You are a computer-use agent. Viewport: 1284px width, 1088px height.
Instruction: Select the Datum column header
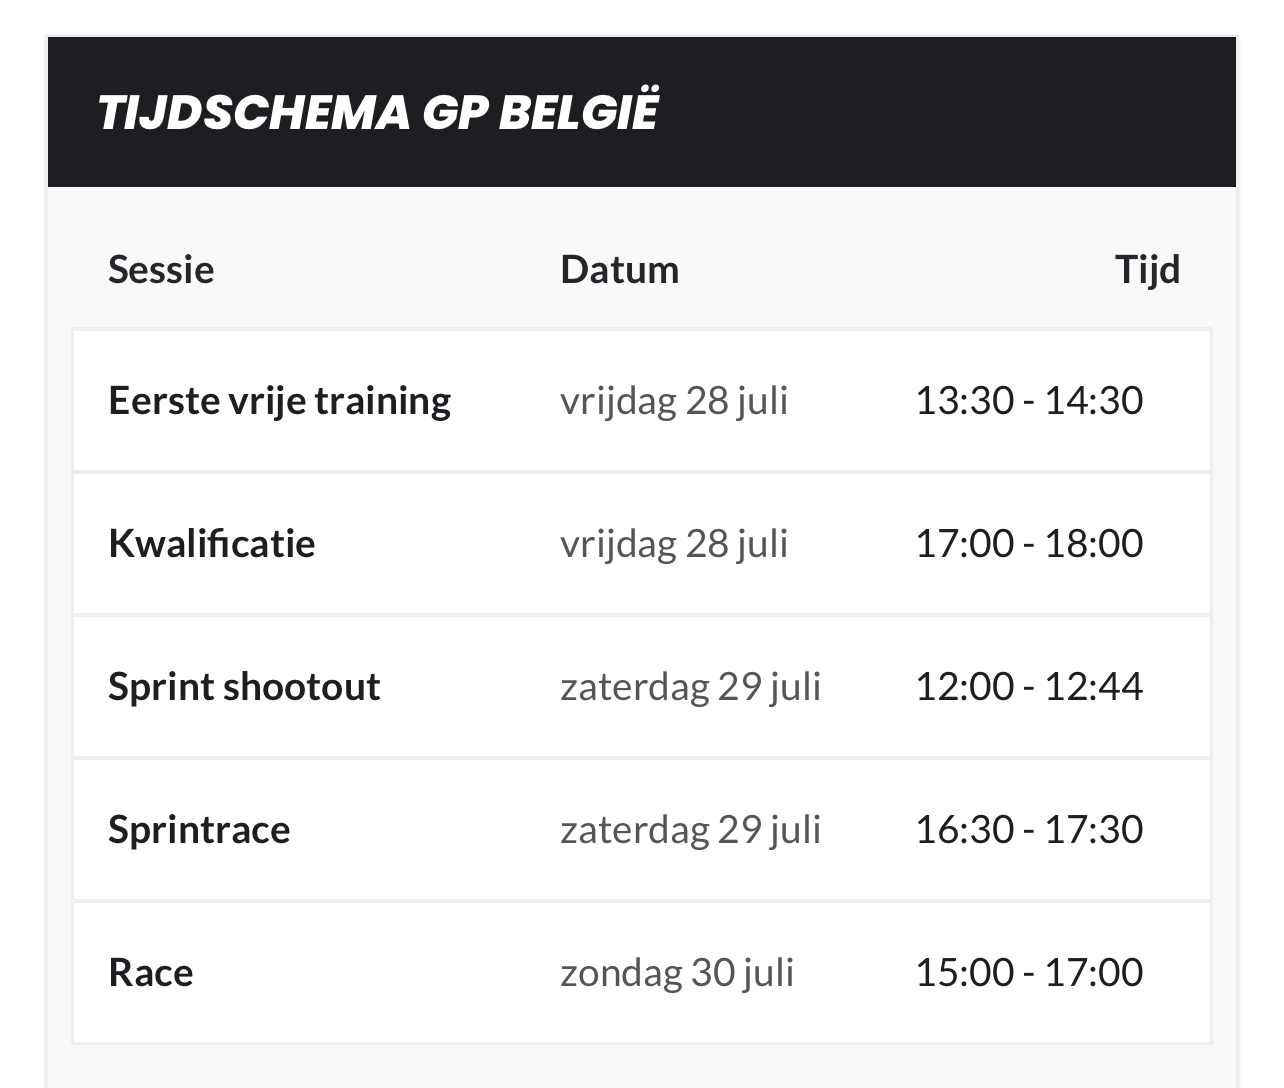(x=619, y=270)
